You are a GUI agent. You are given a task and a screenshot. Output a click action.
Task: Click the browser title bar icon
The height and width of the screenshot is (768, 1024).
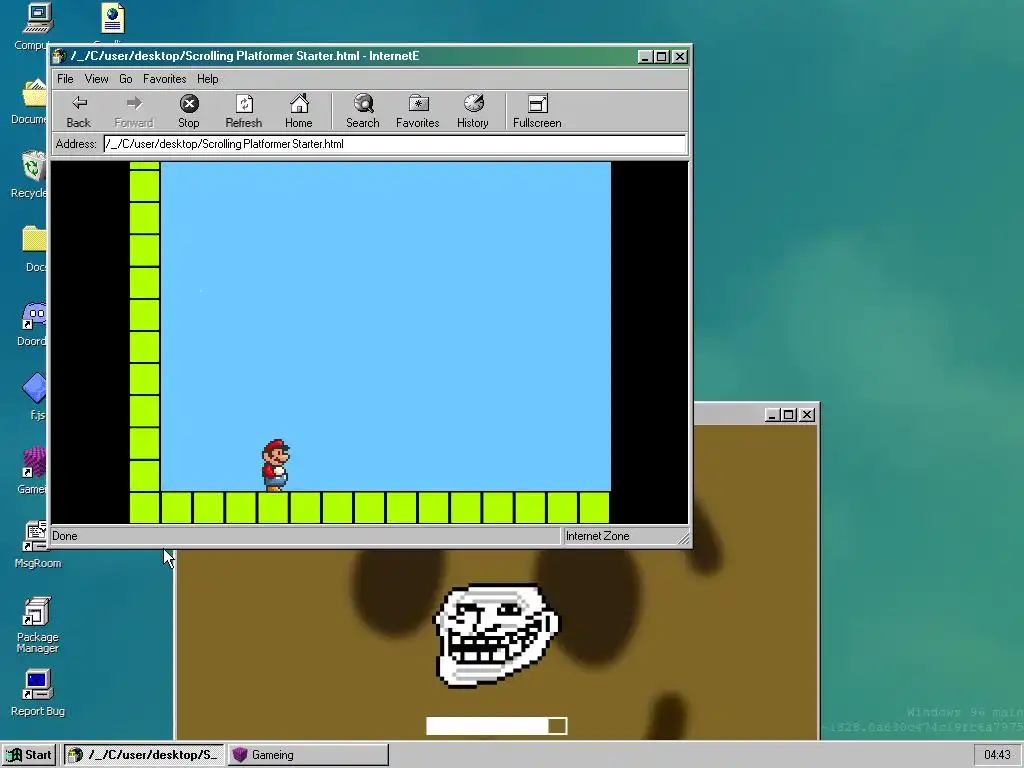pos(59,56)
